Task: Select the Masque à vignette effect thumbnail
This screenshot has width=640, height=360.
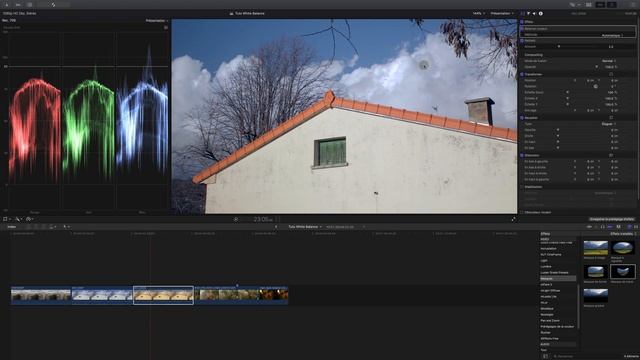Action: 623,248
